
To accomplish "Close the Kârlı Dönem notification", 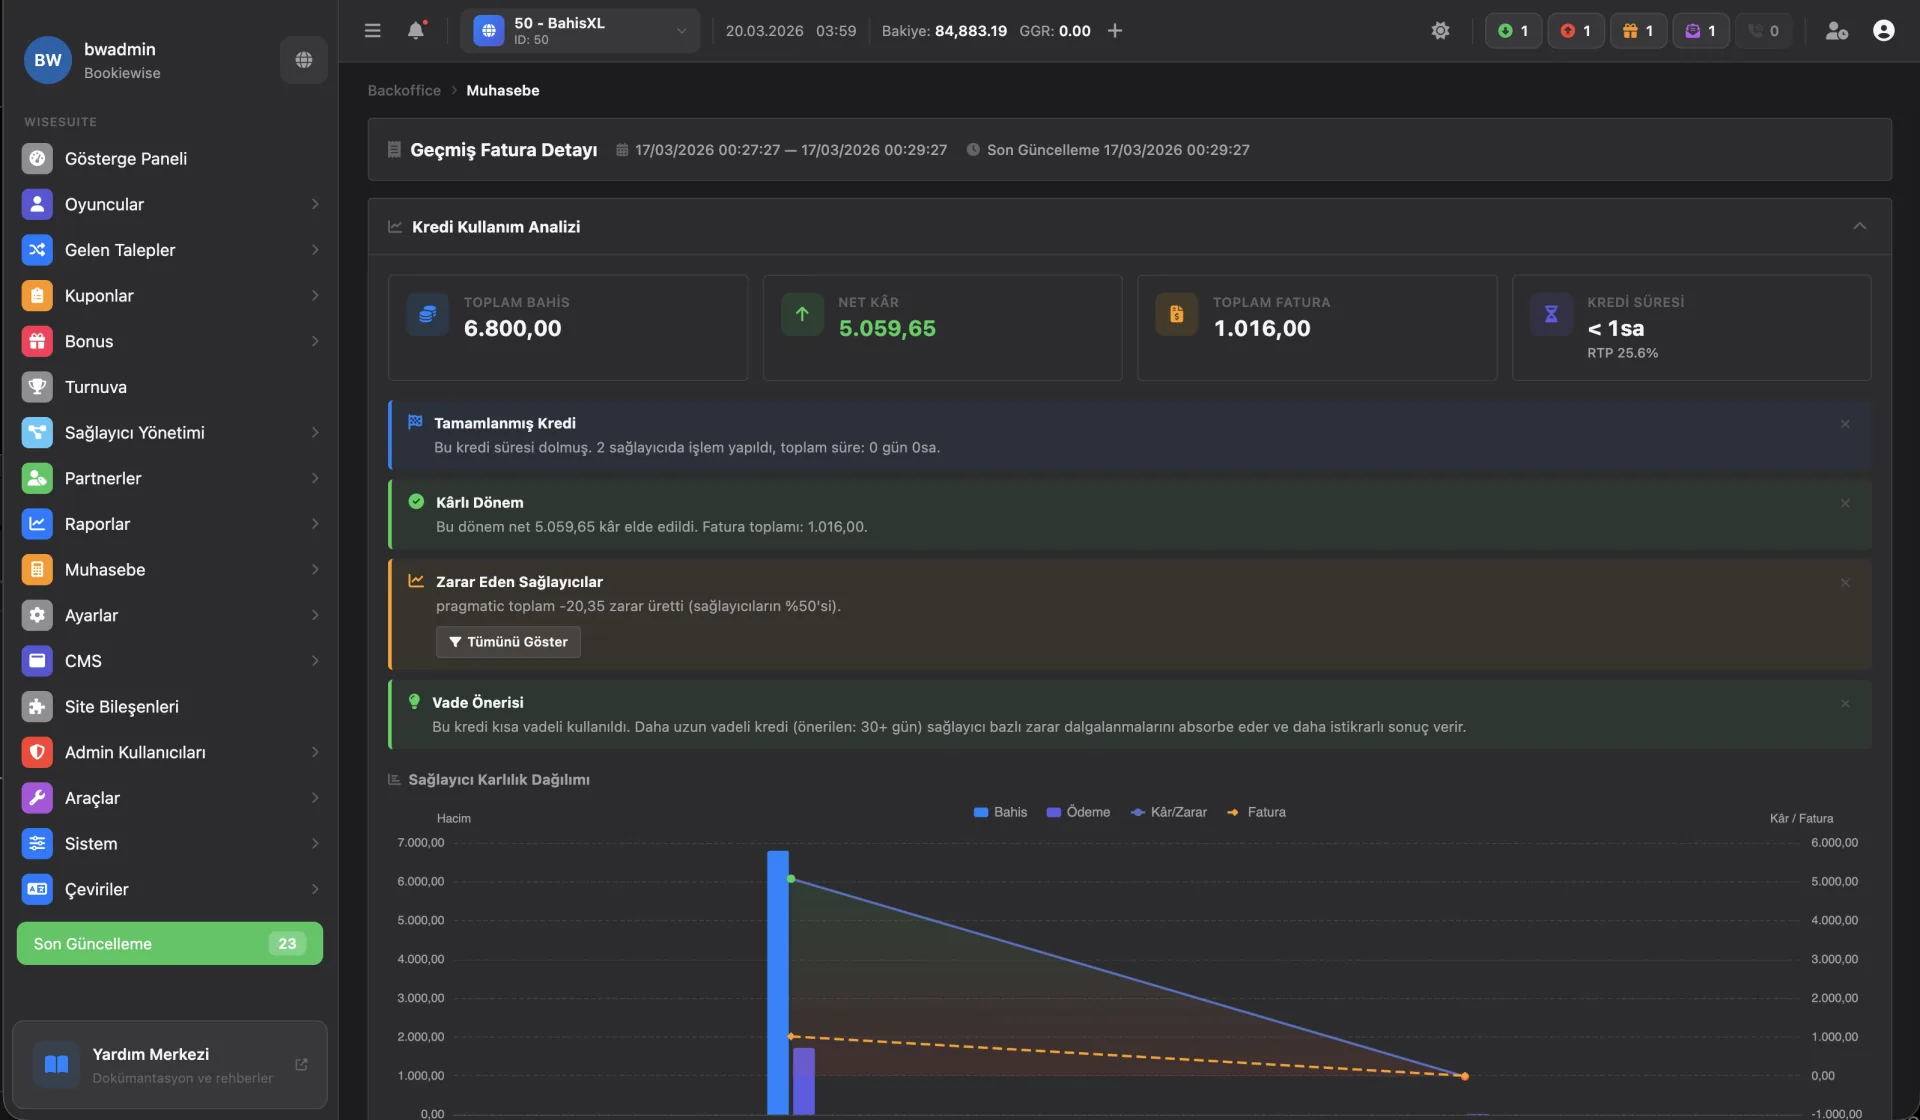I will (1844, 503).
